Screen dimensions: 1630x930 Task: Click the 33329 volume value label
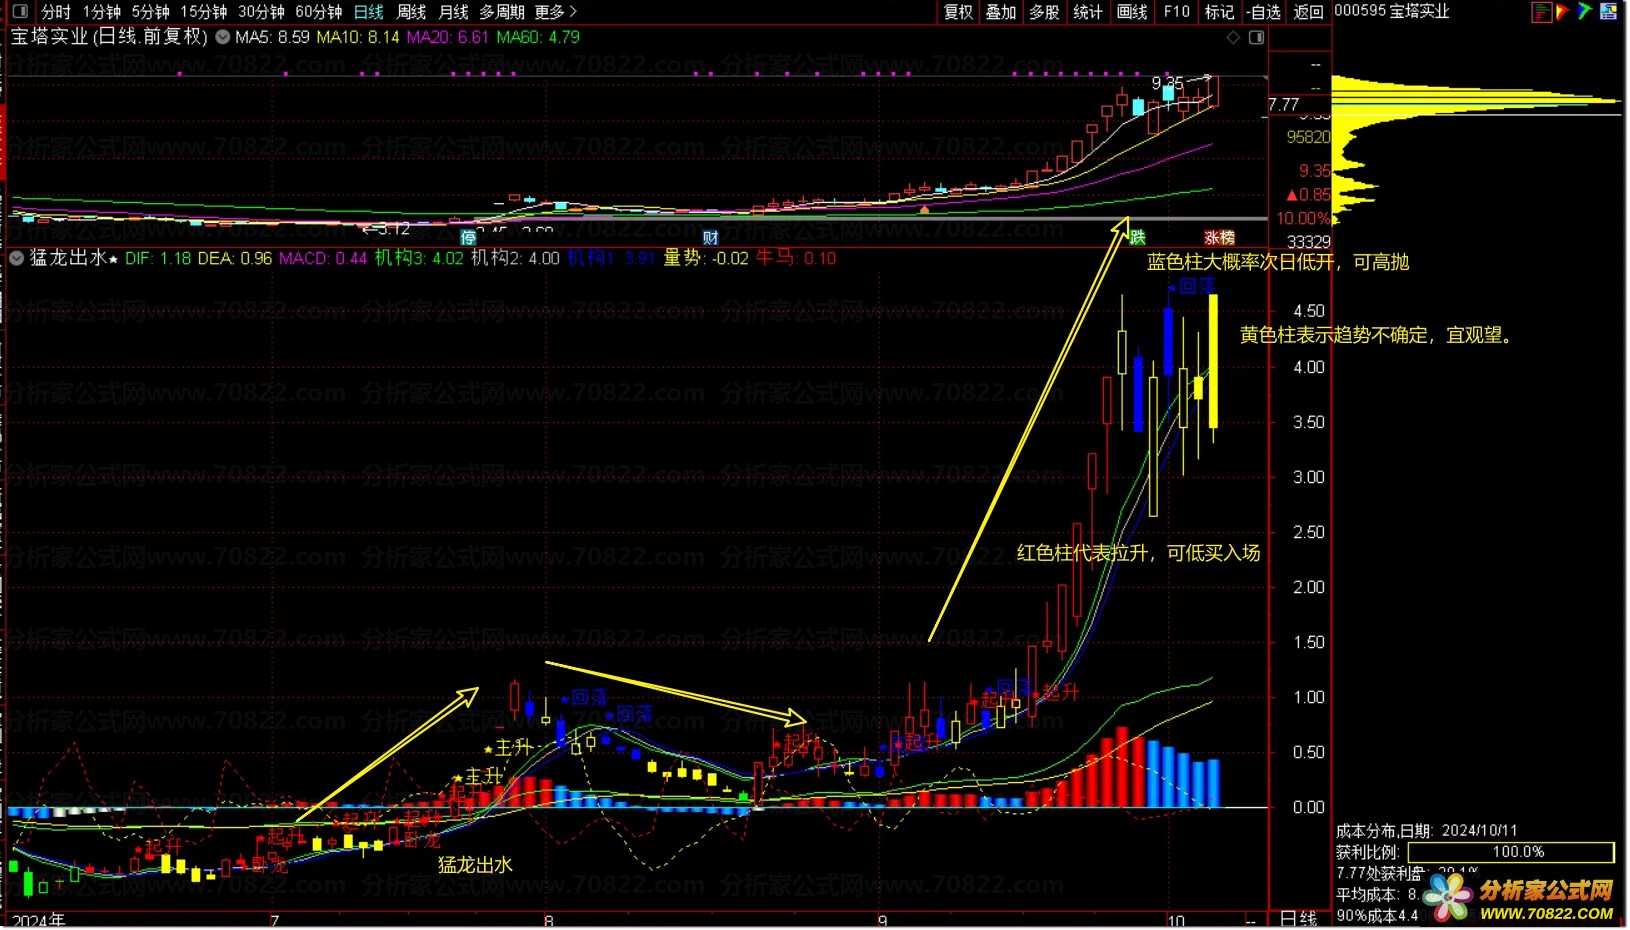pos(1308,242)
